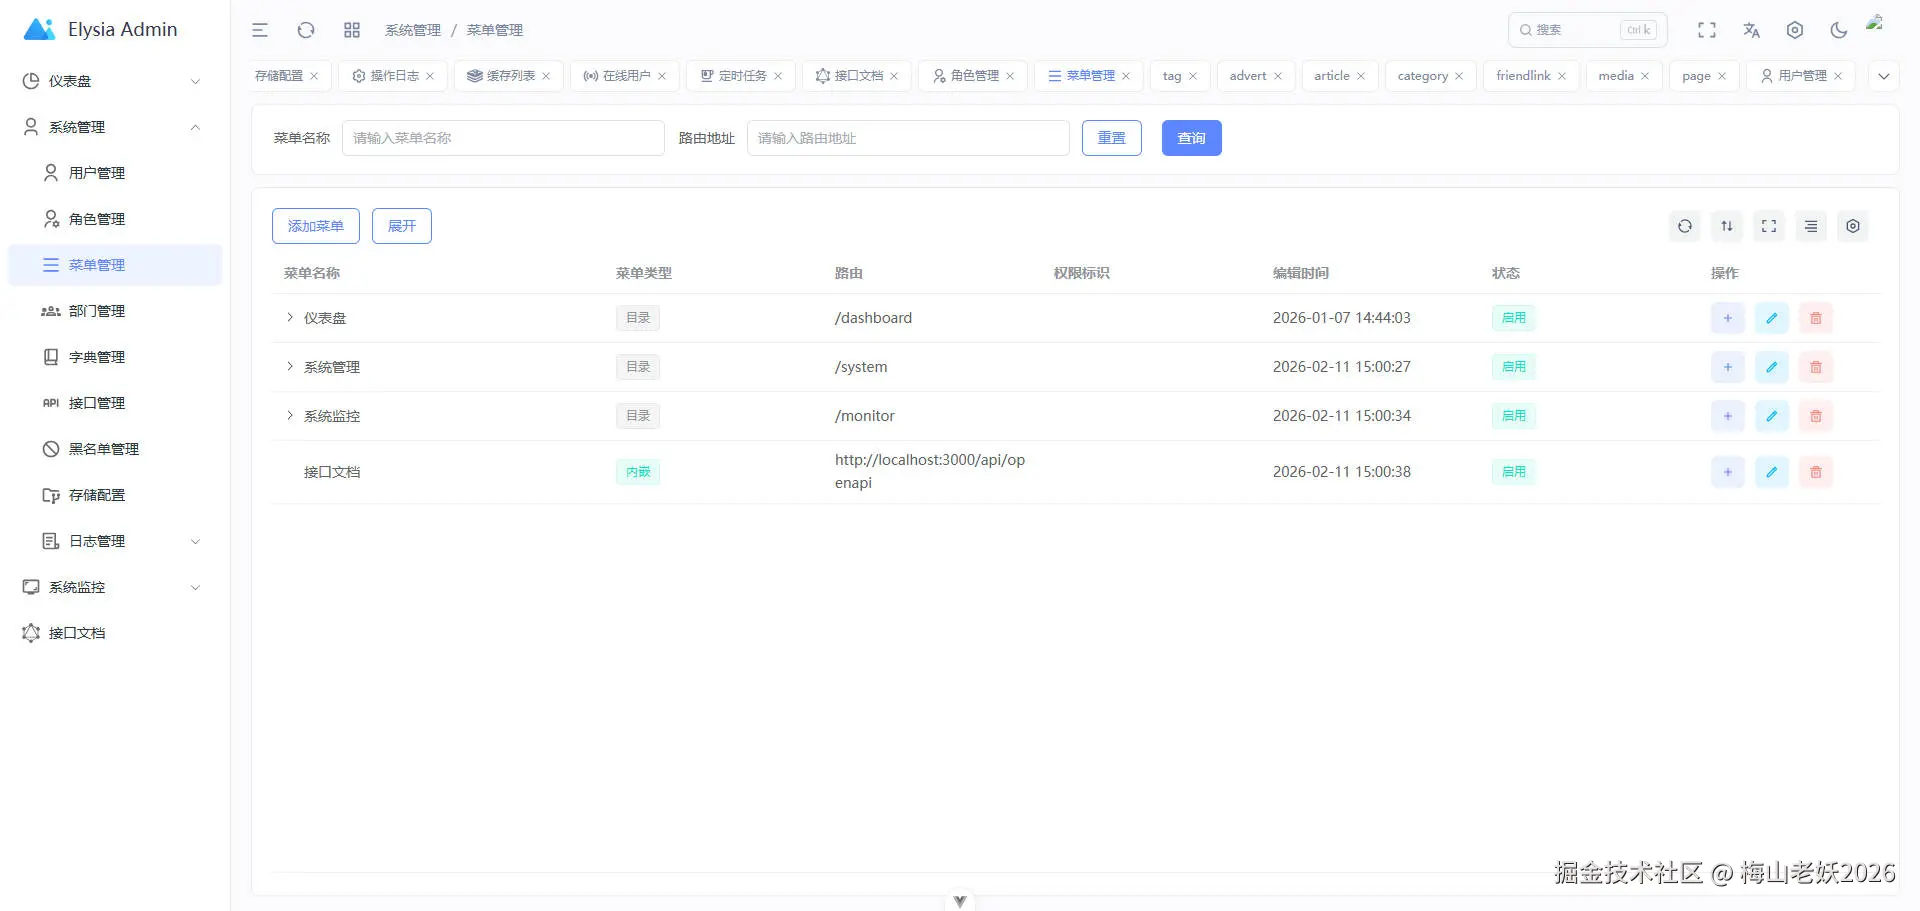Toggle the bottom panel collapse arrow

[960, 901]
